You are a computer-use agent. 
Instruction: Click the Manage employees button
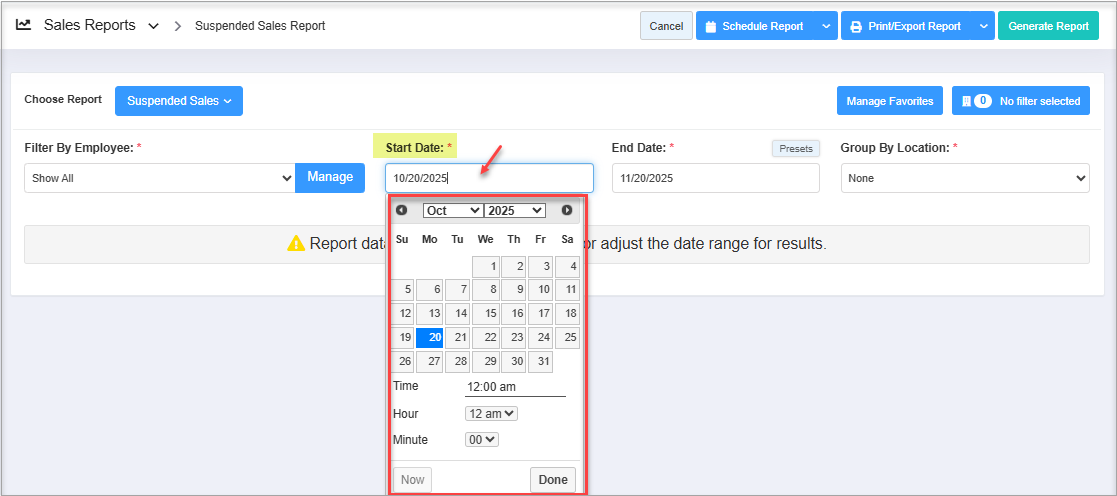tap(330, 177)
